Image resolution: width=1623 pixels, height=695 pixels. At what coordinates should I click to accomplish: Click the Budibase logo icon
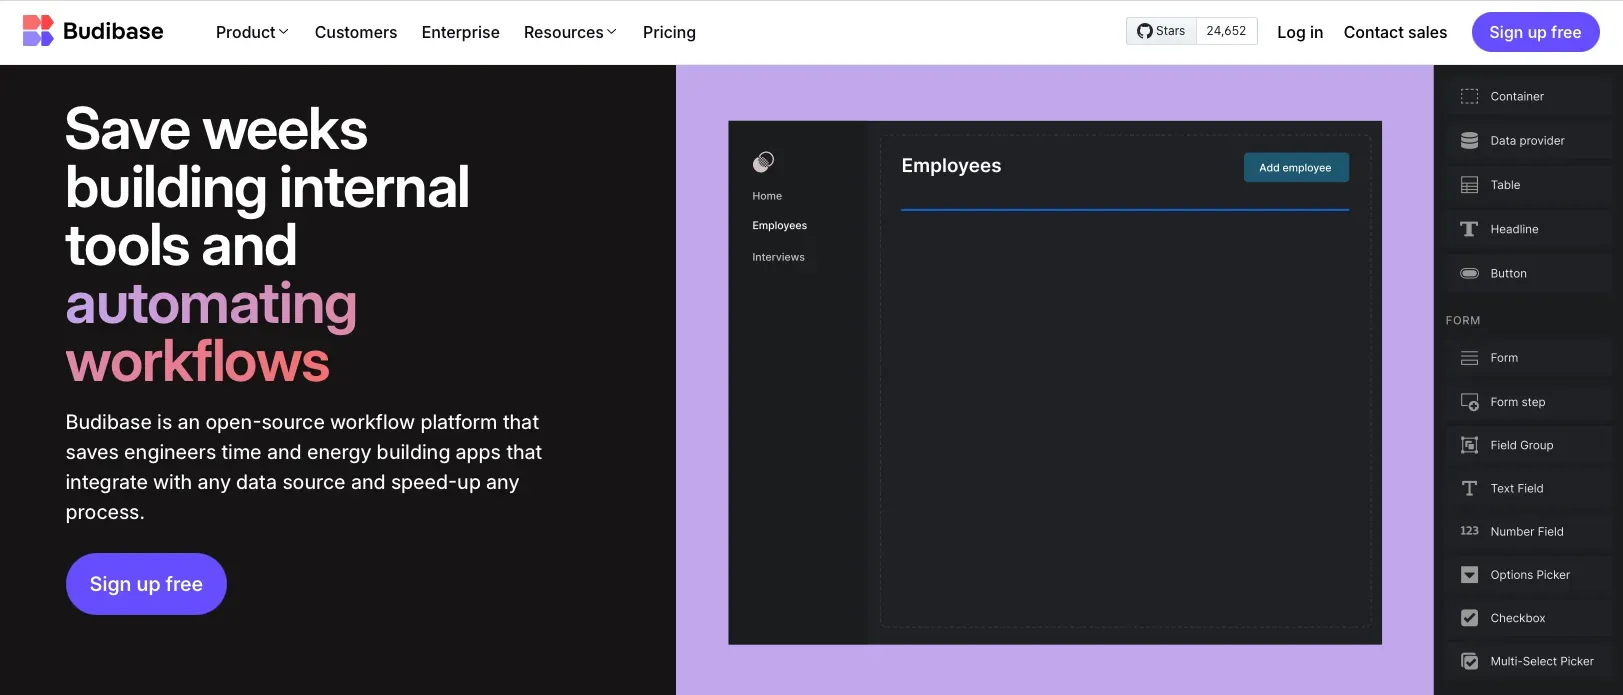coord(38,31)
